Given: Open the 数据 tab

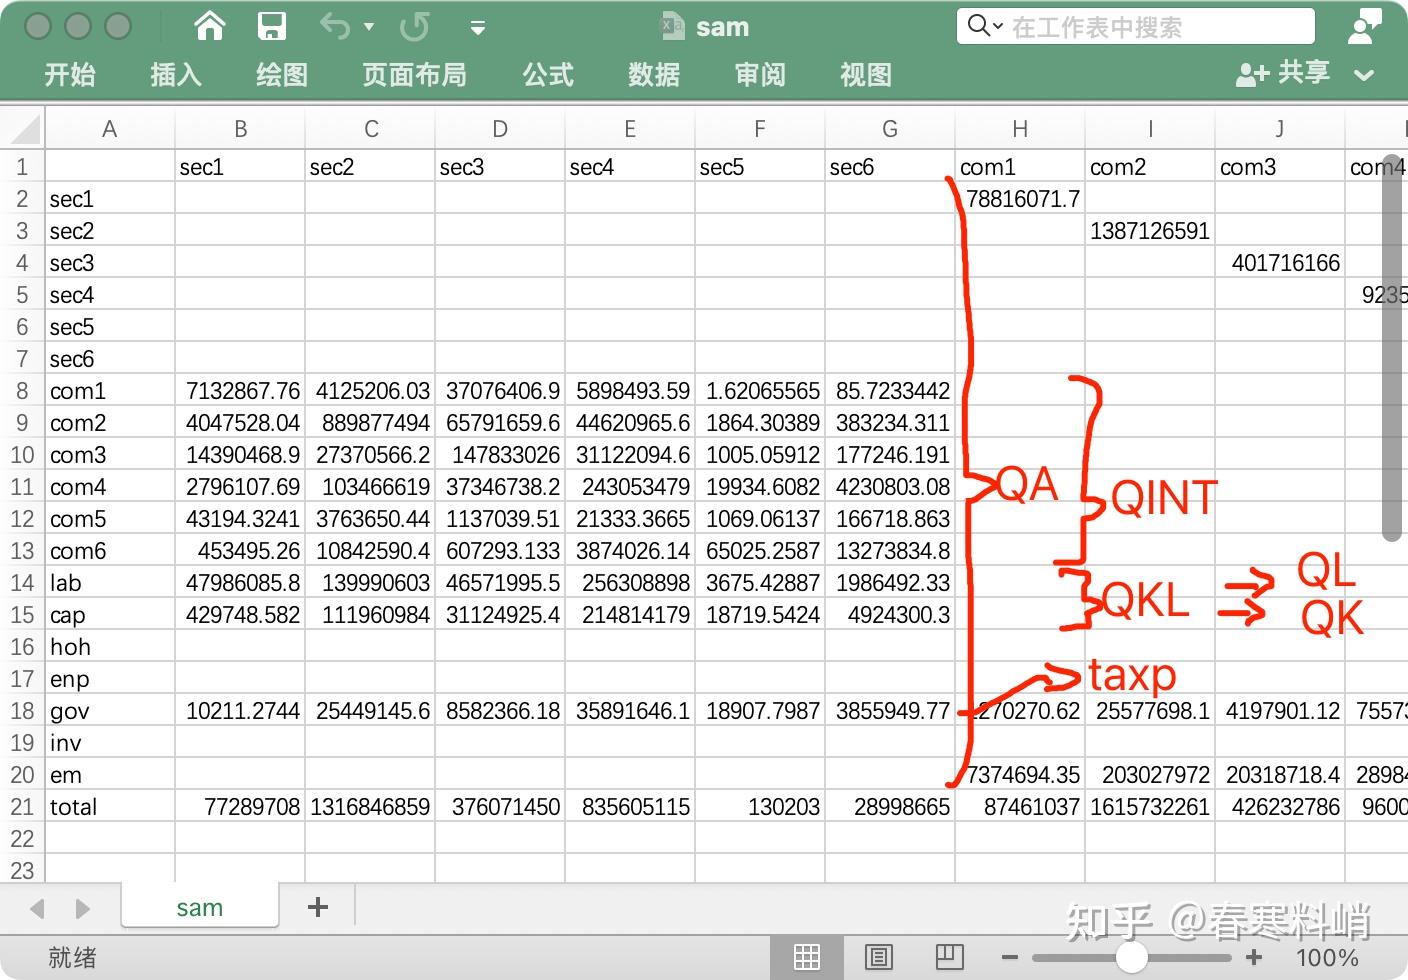Looking at the screenshot, I should tap(654, 74).
